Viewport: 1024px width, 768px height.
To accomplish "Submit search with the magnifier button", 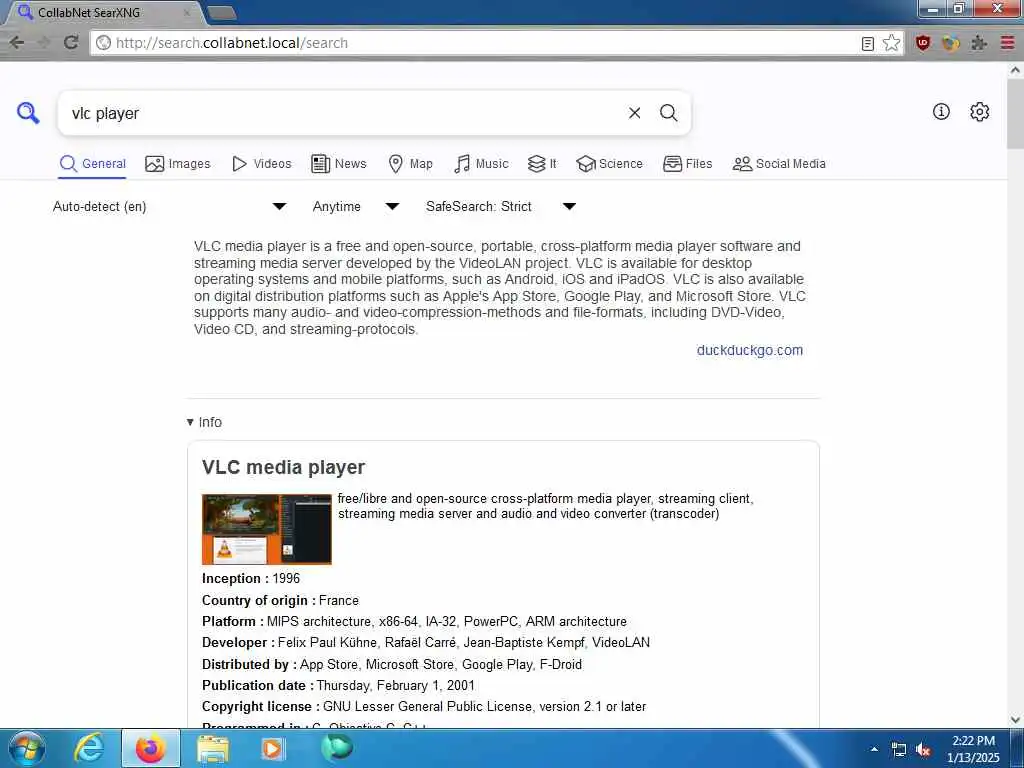I will pos(668,113).
